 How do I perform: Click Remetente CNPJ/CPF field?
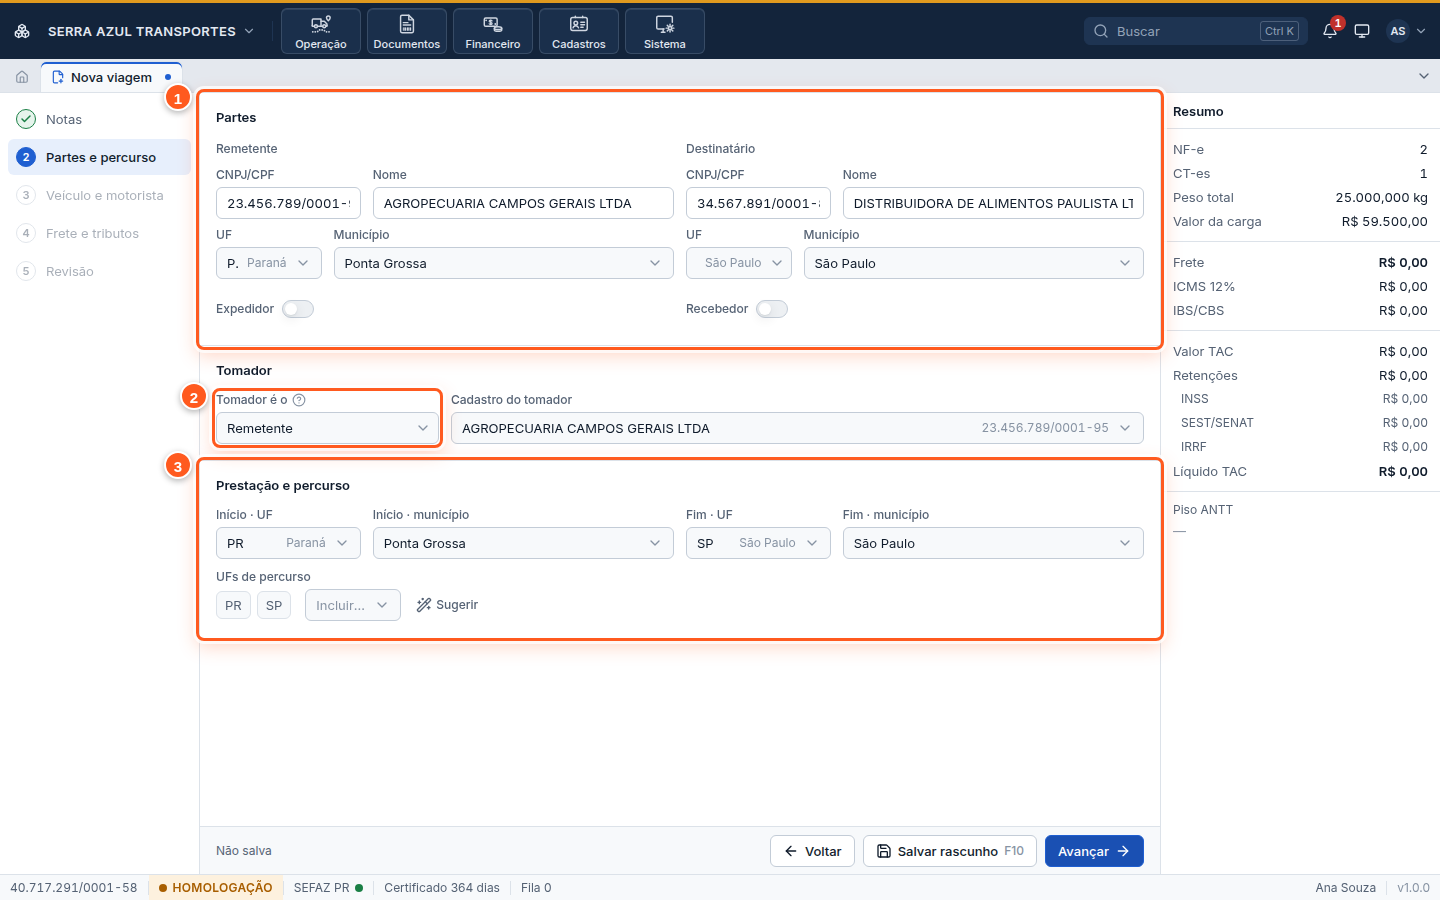pos(288,203)
